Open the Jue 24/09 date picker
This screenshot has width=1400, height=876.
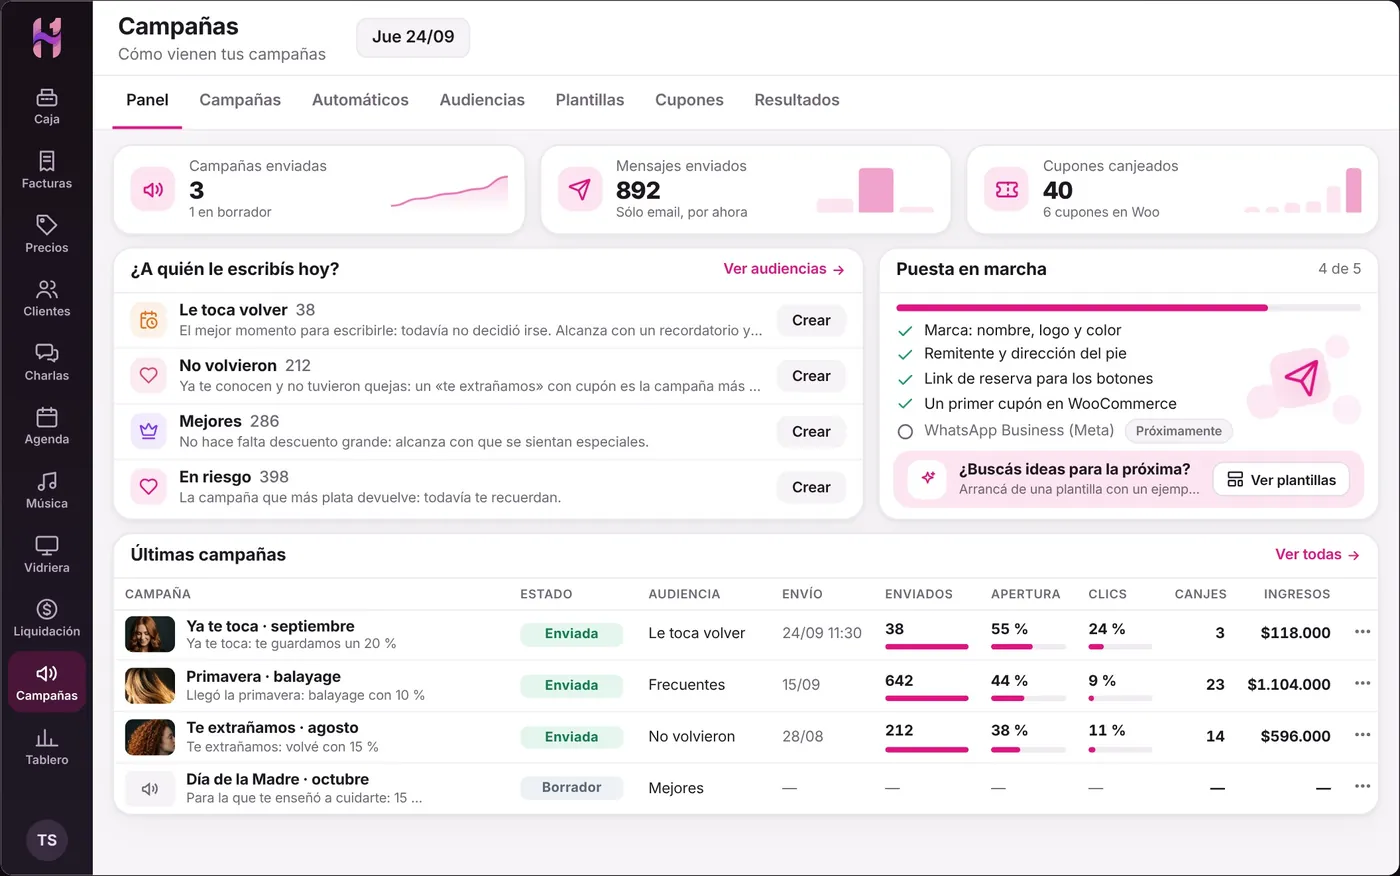click(x=413, y=37)
